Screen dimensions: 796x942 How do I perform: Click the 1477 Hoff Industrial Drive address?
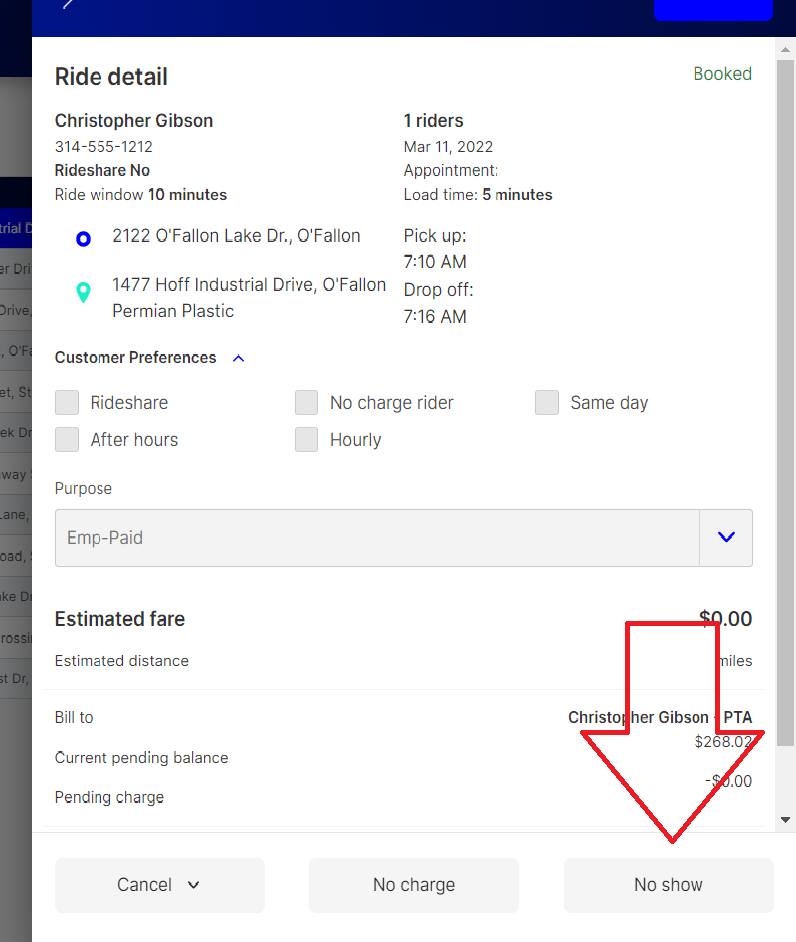point(249,285)
